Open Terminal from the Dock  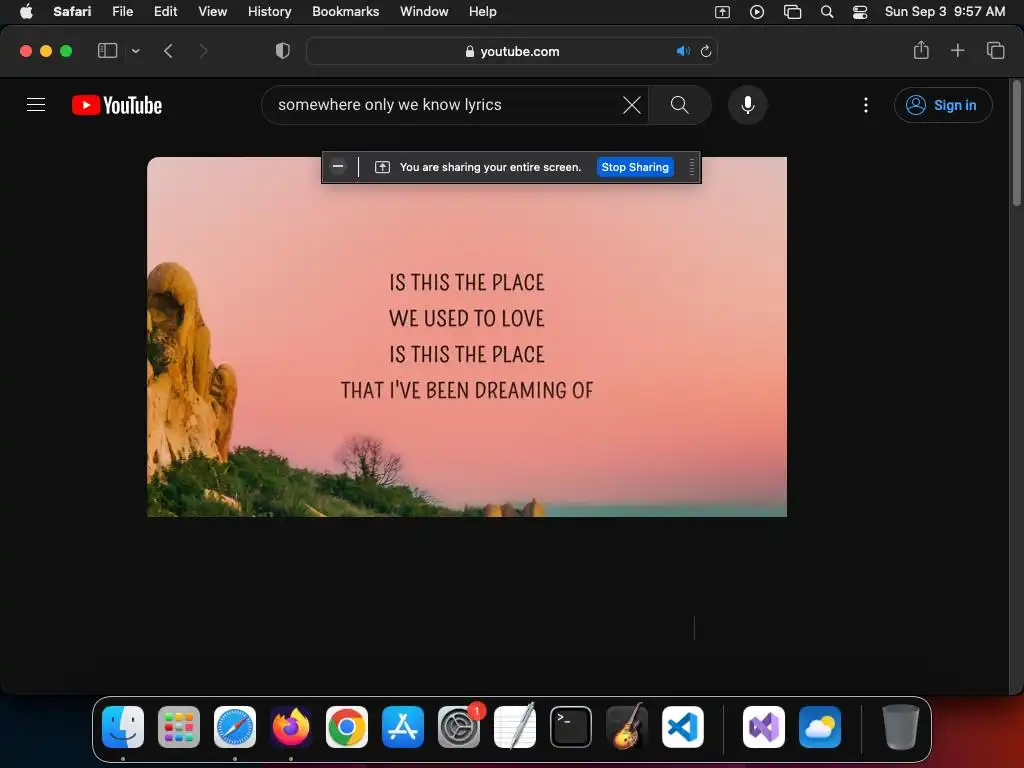click(571, 726)
